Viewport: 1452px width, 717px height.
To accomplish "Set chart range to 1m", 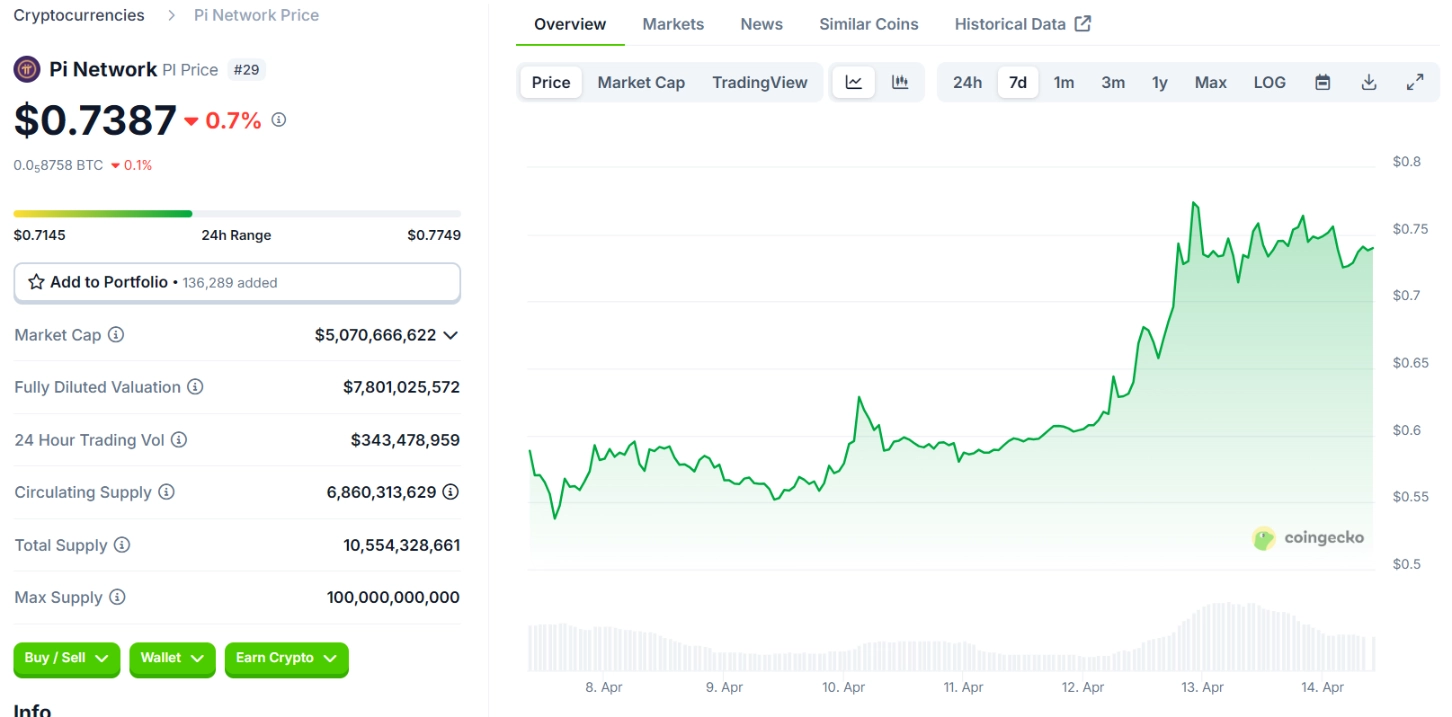I will (x=1064, y=82).
